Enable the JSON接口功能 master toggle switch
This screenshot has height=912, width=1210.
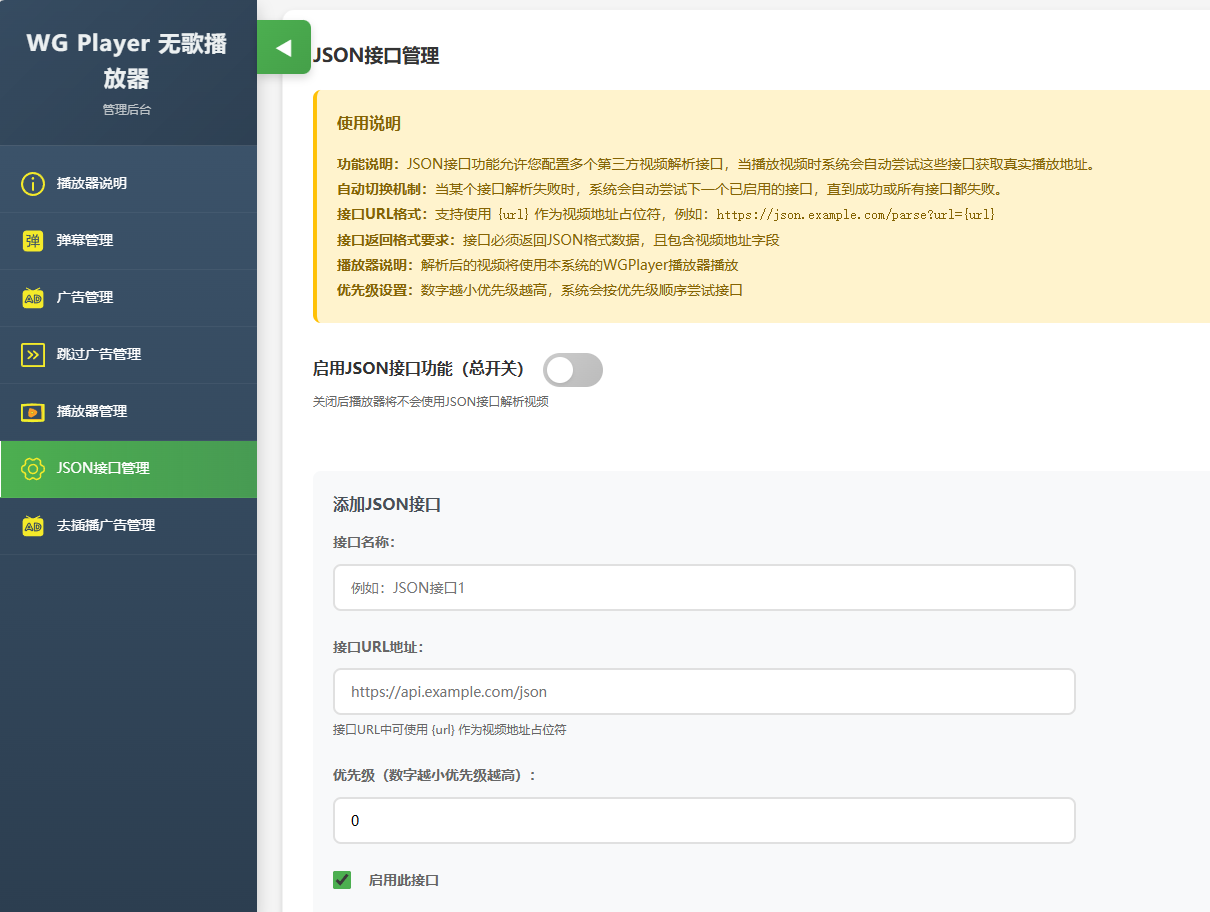click(572, 370)
